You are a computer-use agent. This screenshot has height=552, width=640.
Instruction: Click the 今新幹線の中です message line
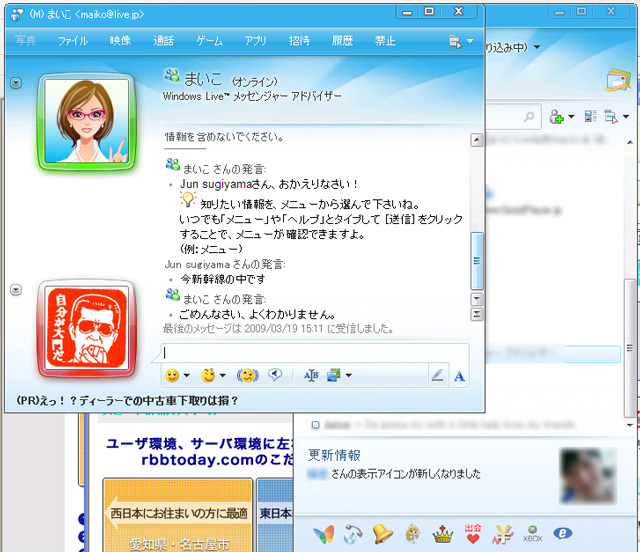pos(223,279)
